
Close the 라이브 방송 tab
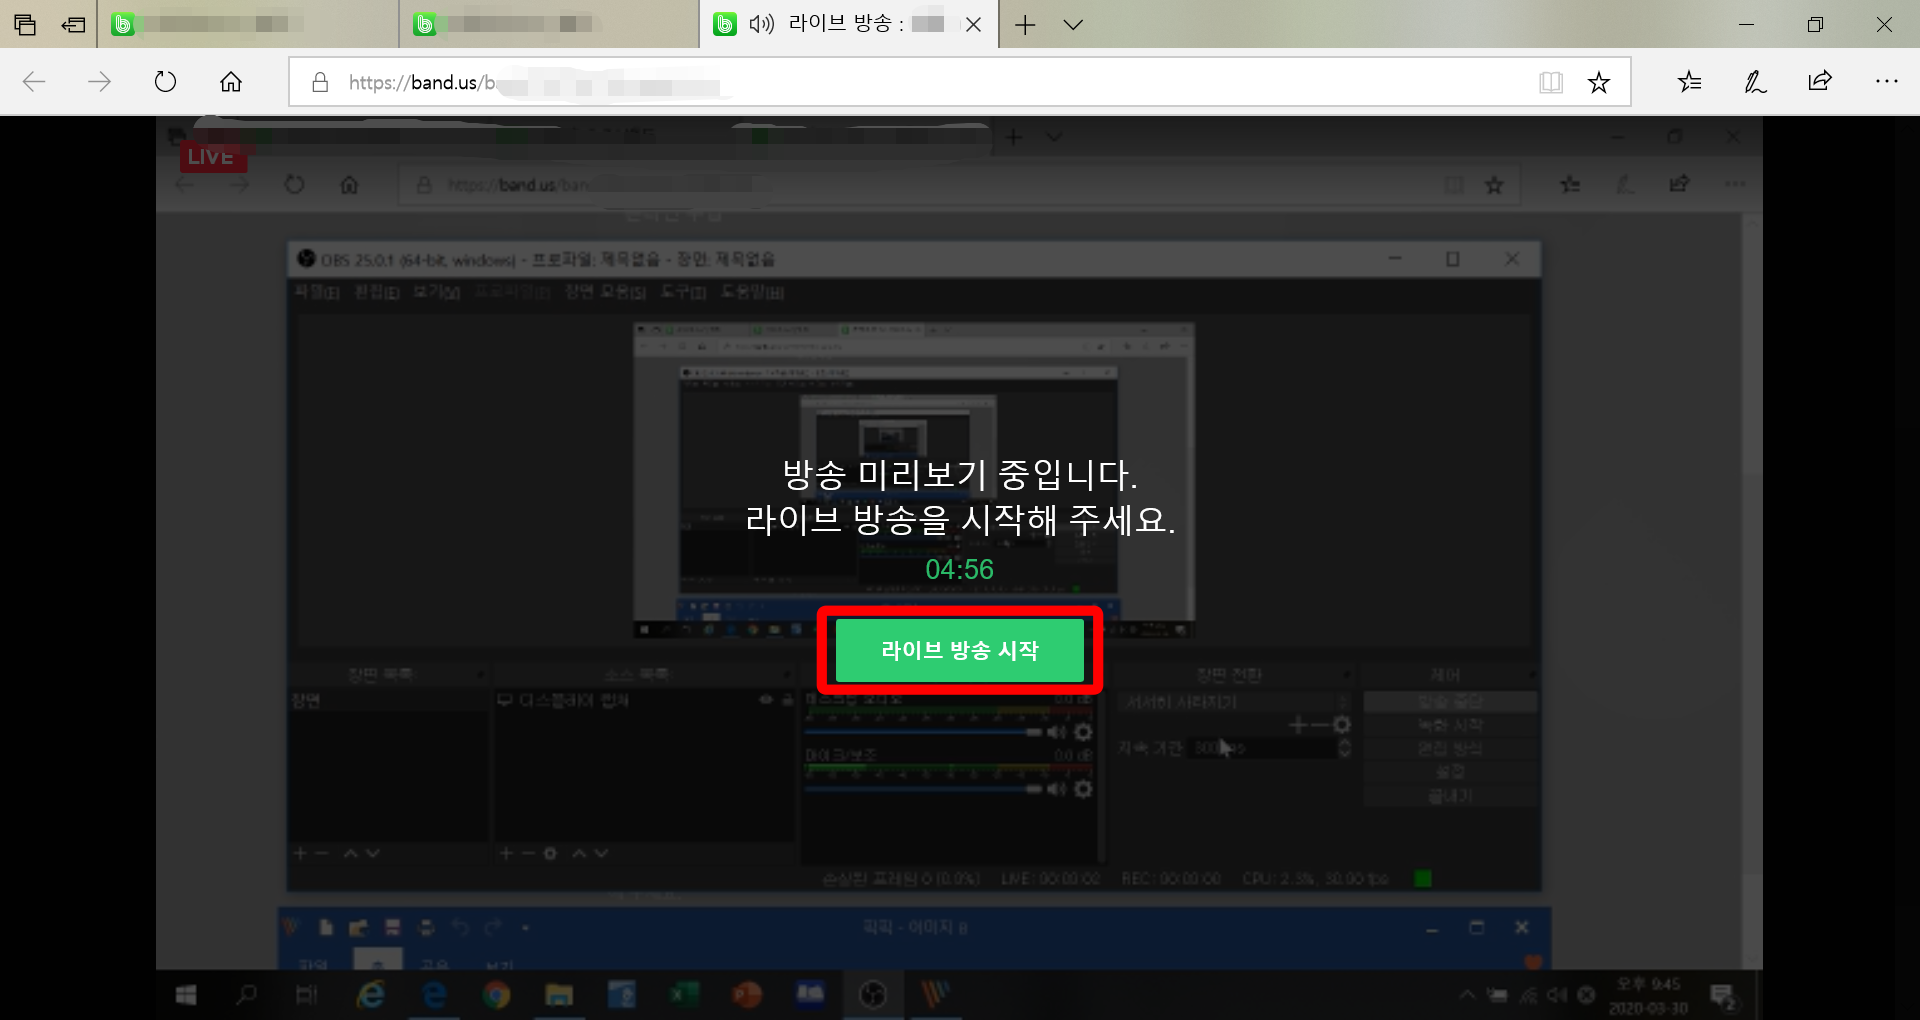click(973, 24)
